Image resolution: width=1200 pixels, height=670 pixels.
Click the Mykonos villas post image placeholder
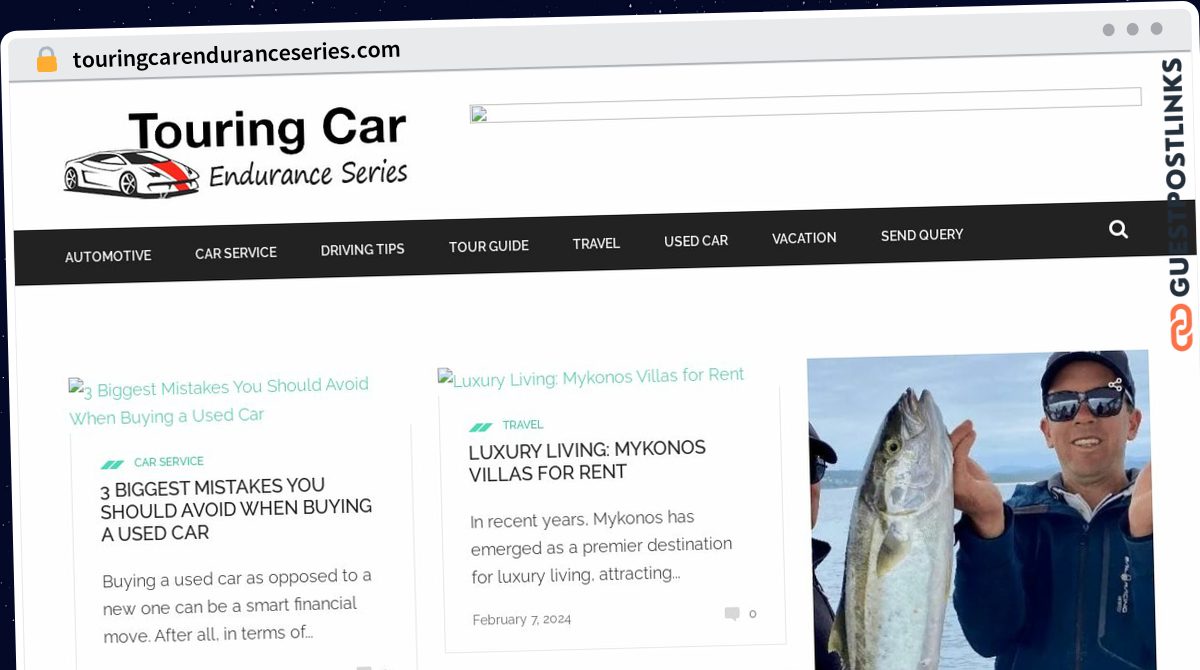coord(591,377)
